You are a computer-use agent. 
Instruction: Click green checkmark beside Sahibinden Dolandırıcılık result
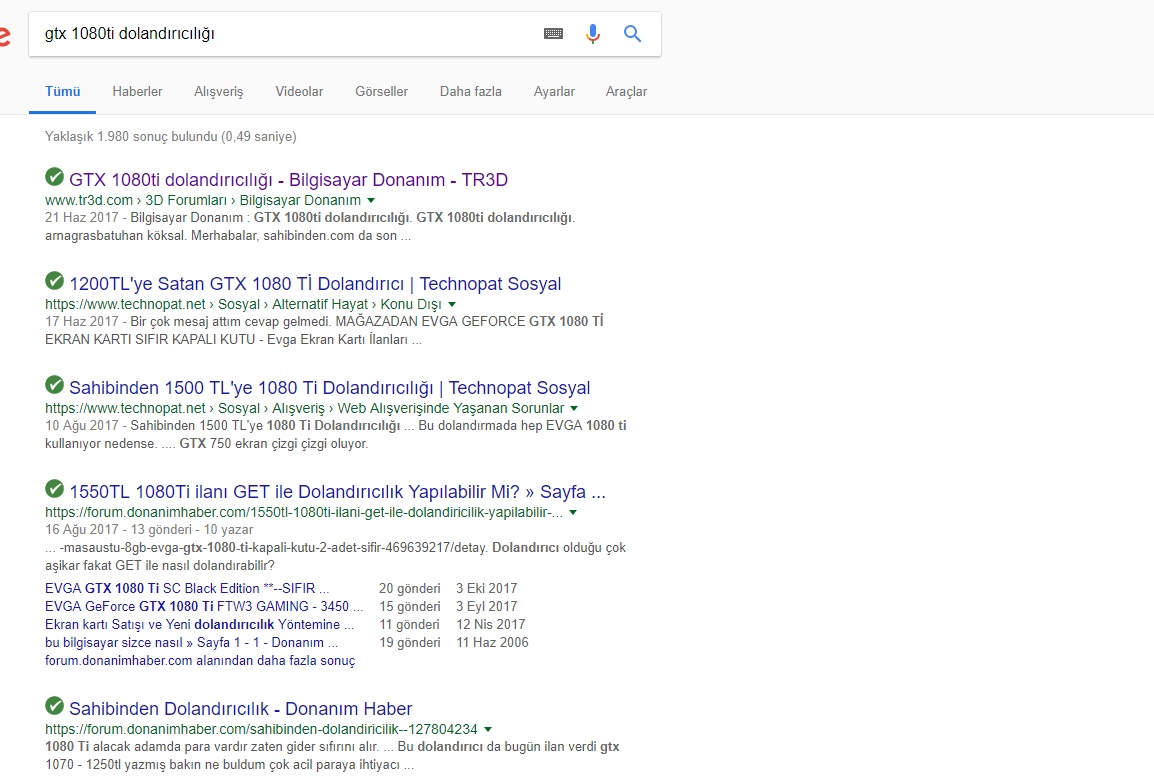(54, 705)
